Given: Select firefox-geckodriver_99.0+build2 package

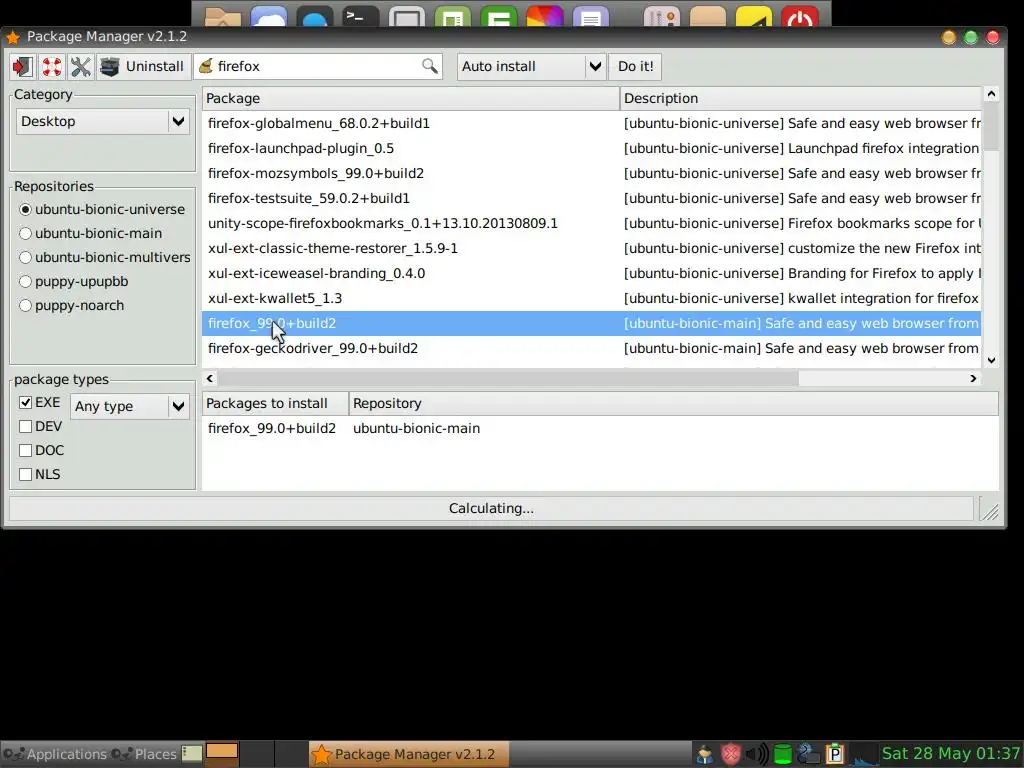Looking at the screenshot, I should [x=591, y=348].
